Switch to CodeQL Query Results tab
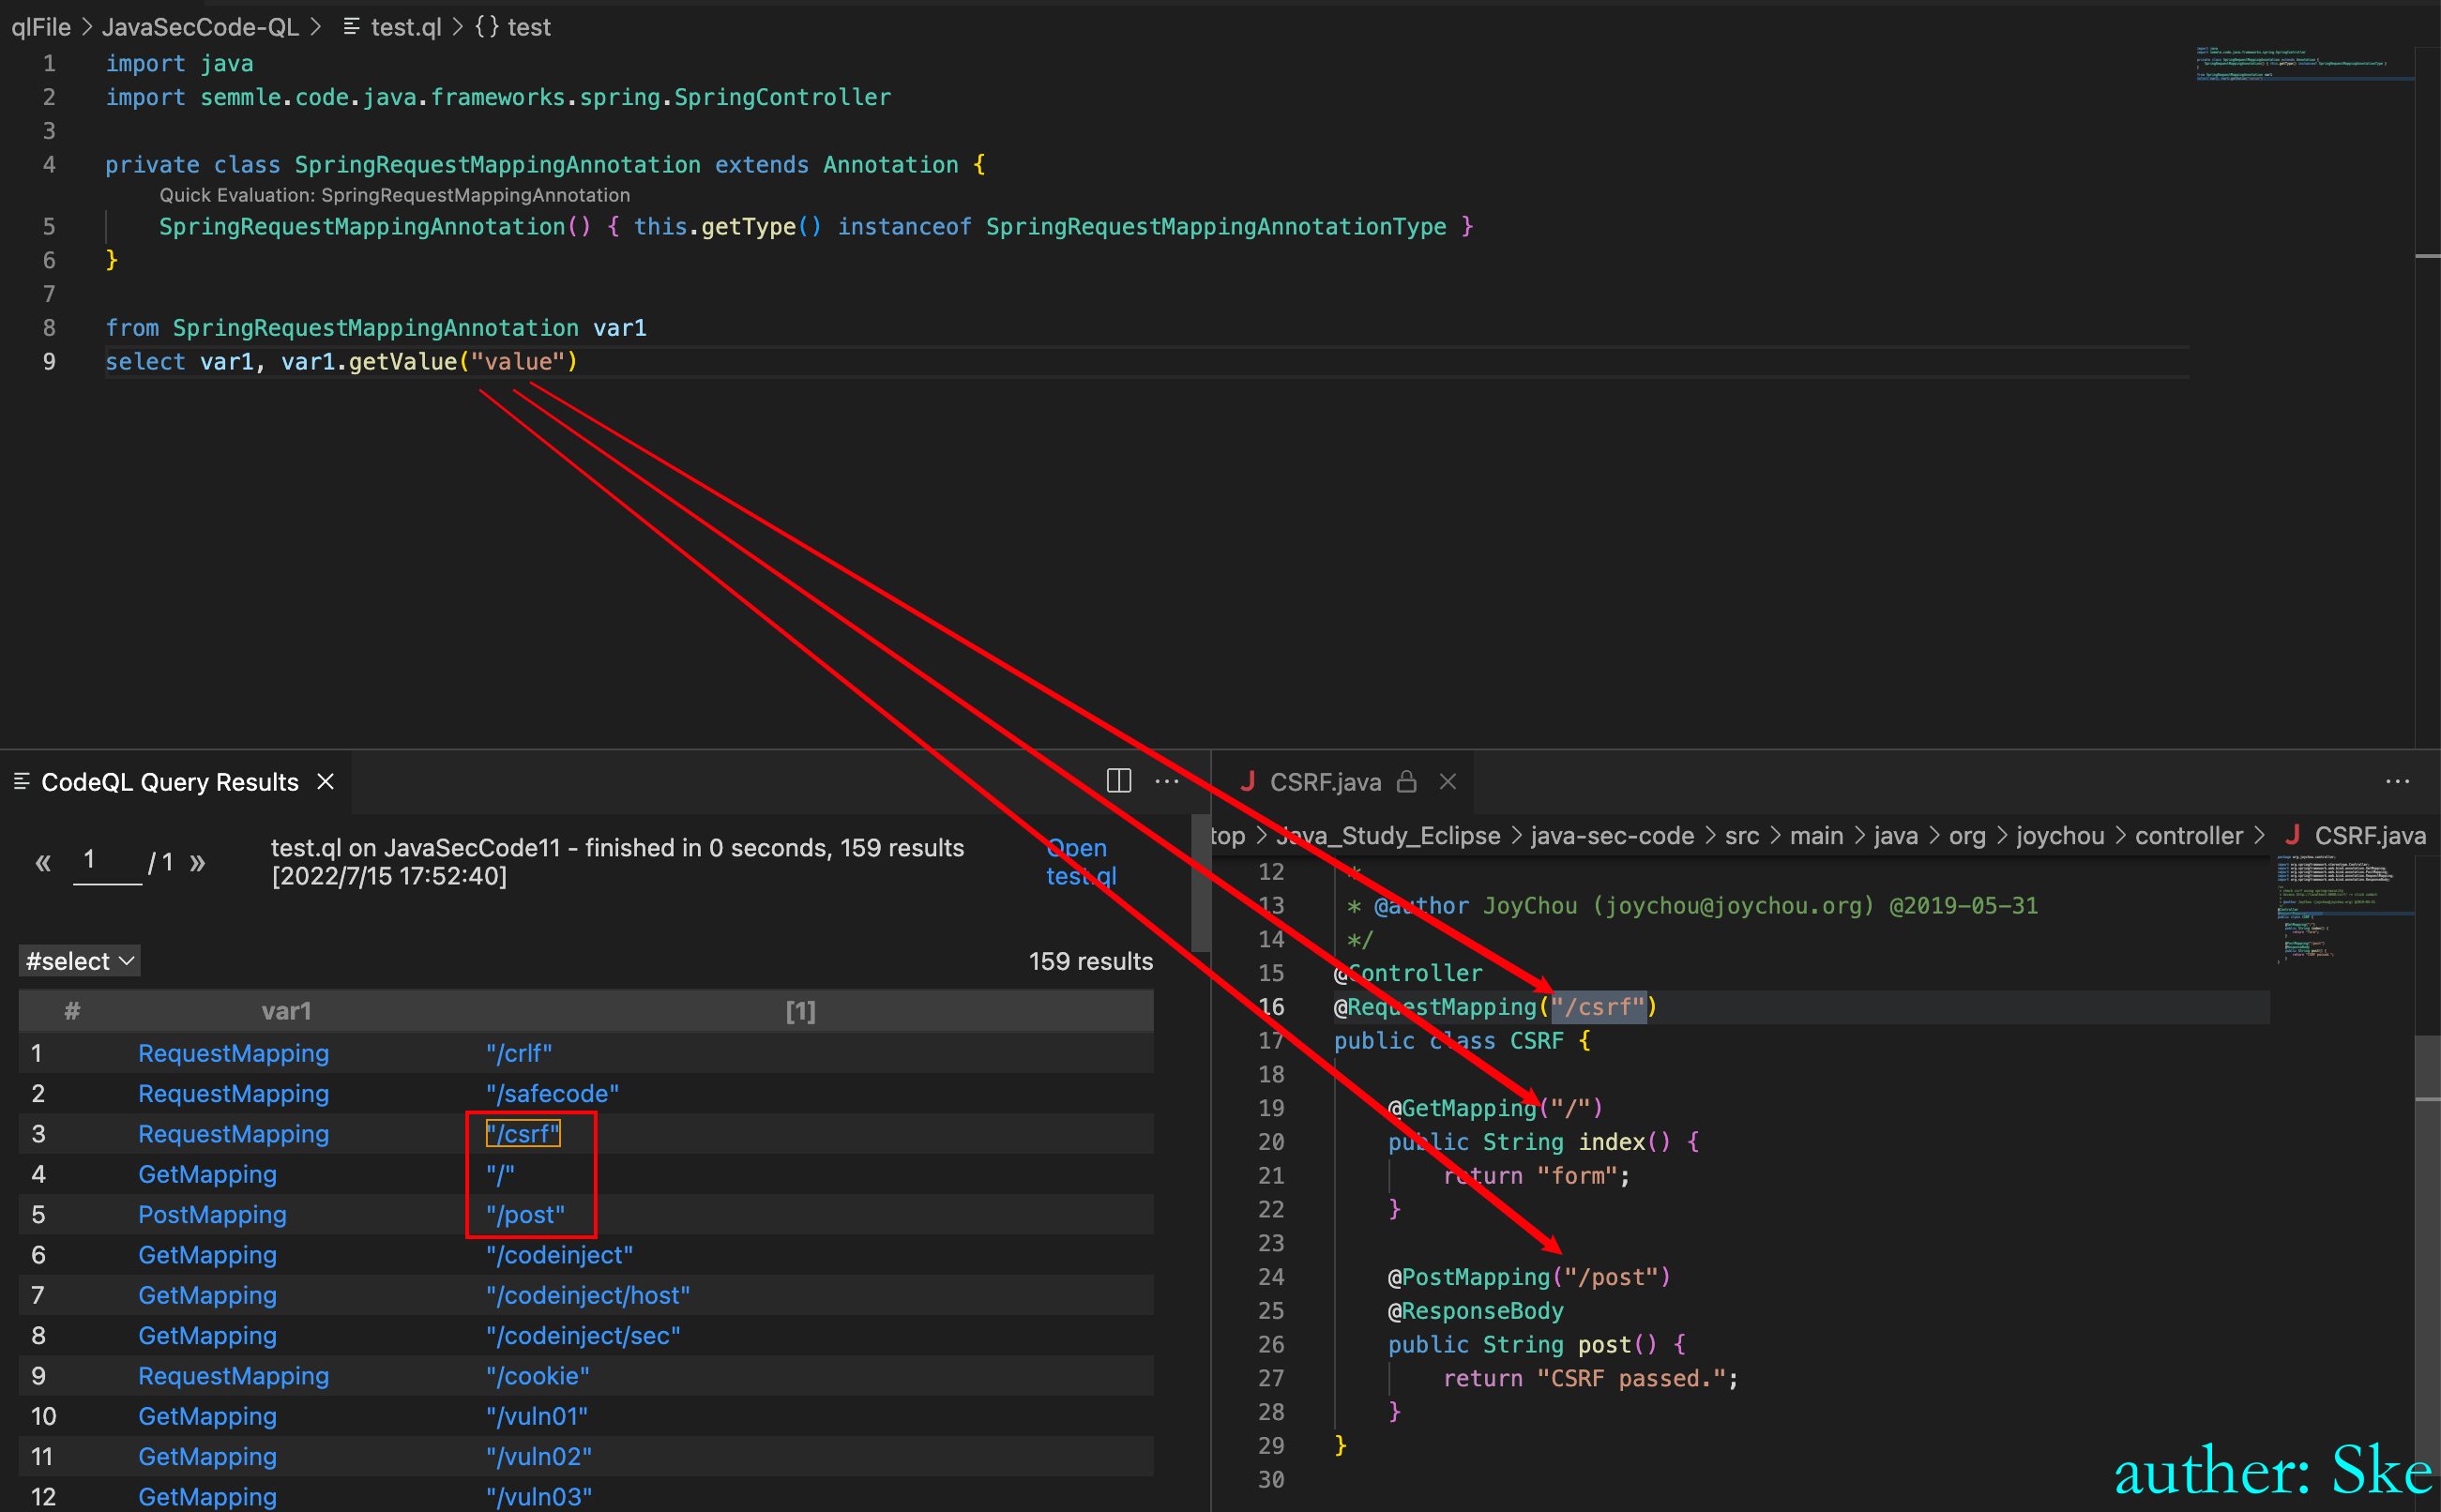The width and height of the screenshot is (2441, 1512). click(x=170, y=782)
